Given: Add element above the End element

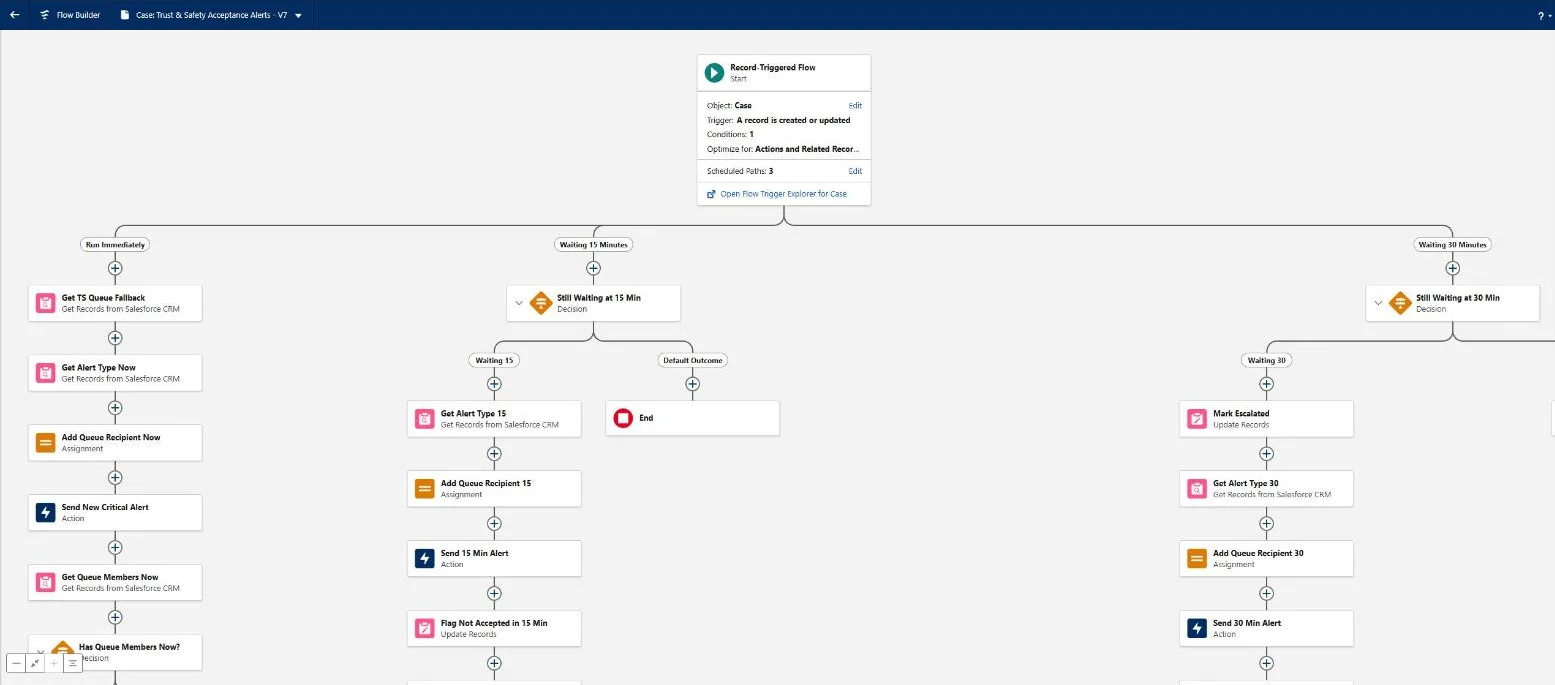Looking at the screenshot, I should (692, 384).
